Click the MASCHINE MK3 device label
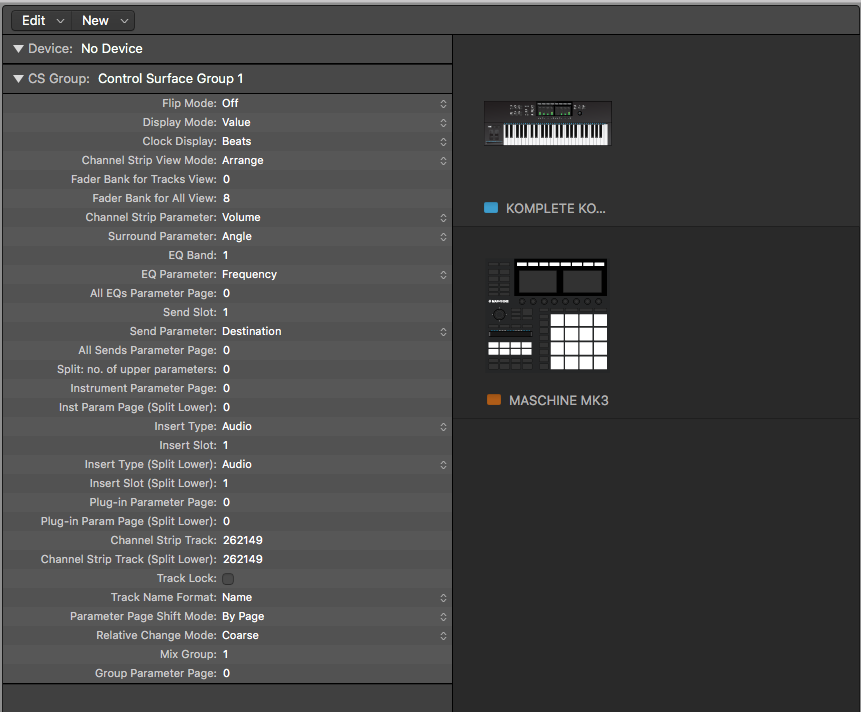861x712 pixels. tap(558, 401)
